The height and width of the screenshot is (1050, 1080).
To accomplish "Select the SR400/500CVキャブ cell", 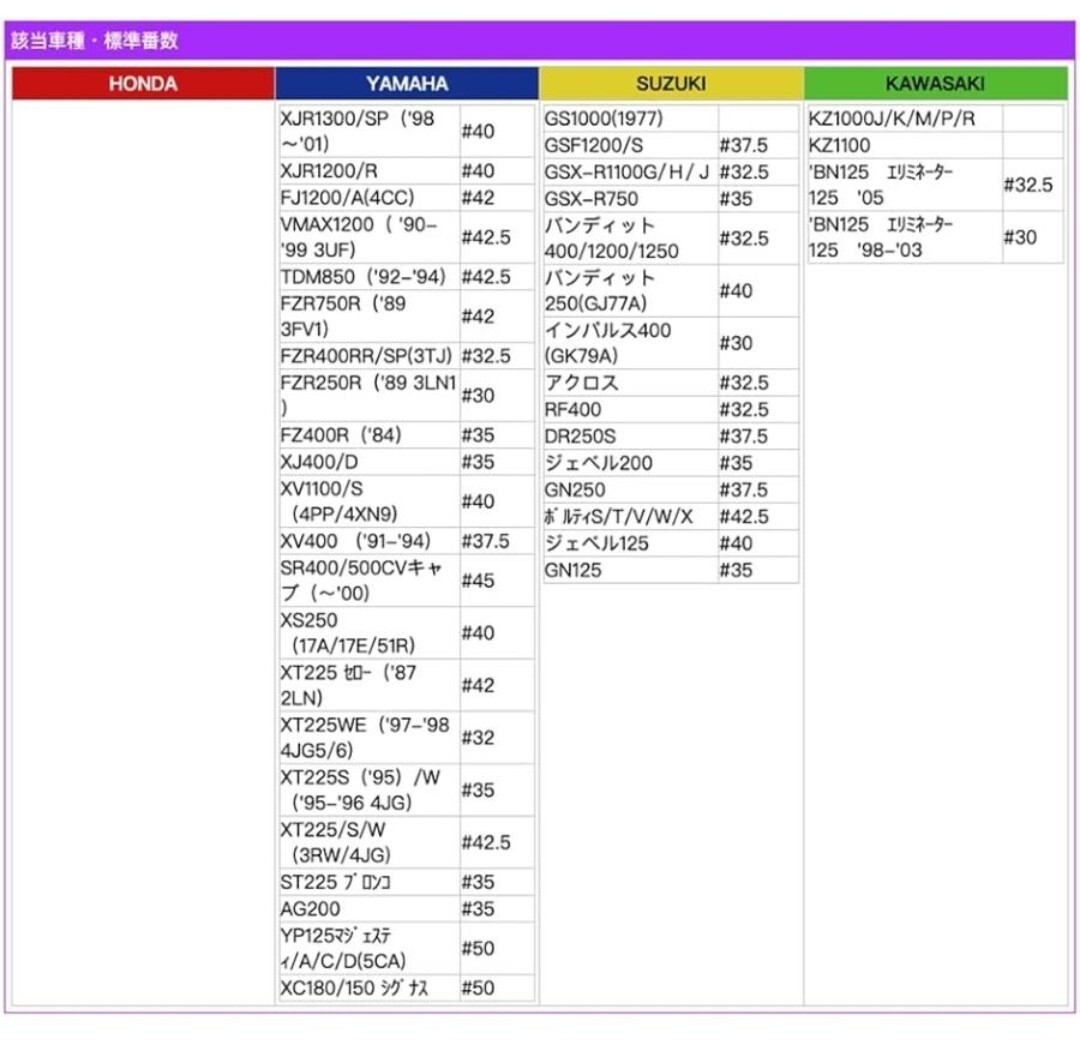I will click(x=368, y=580).
